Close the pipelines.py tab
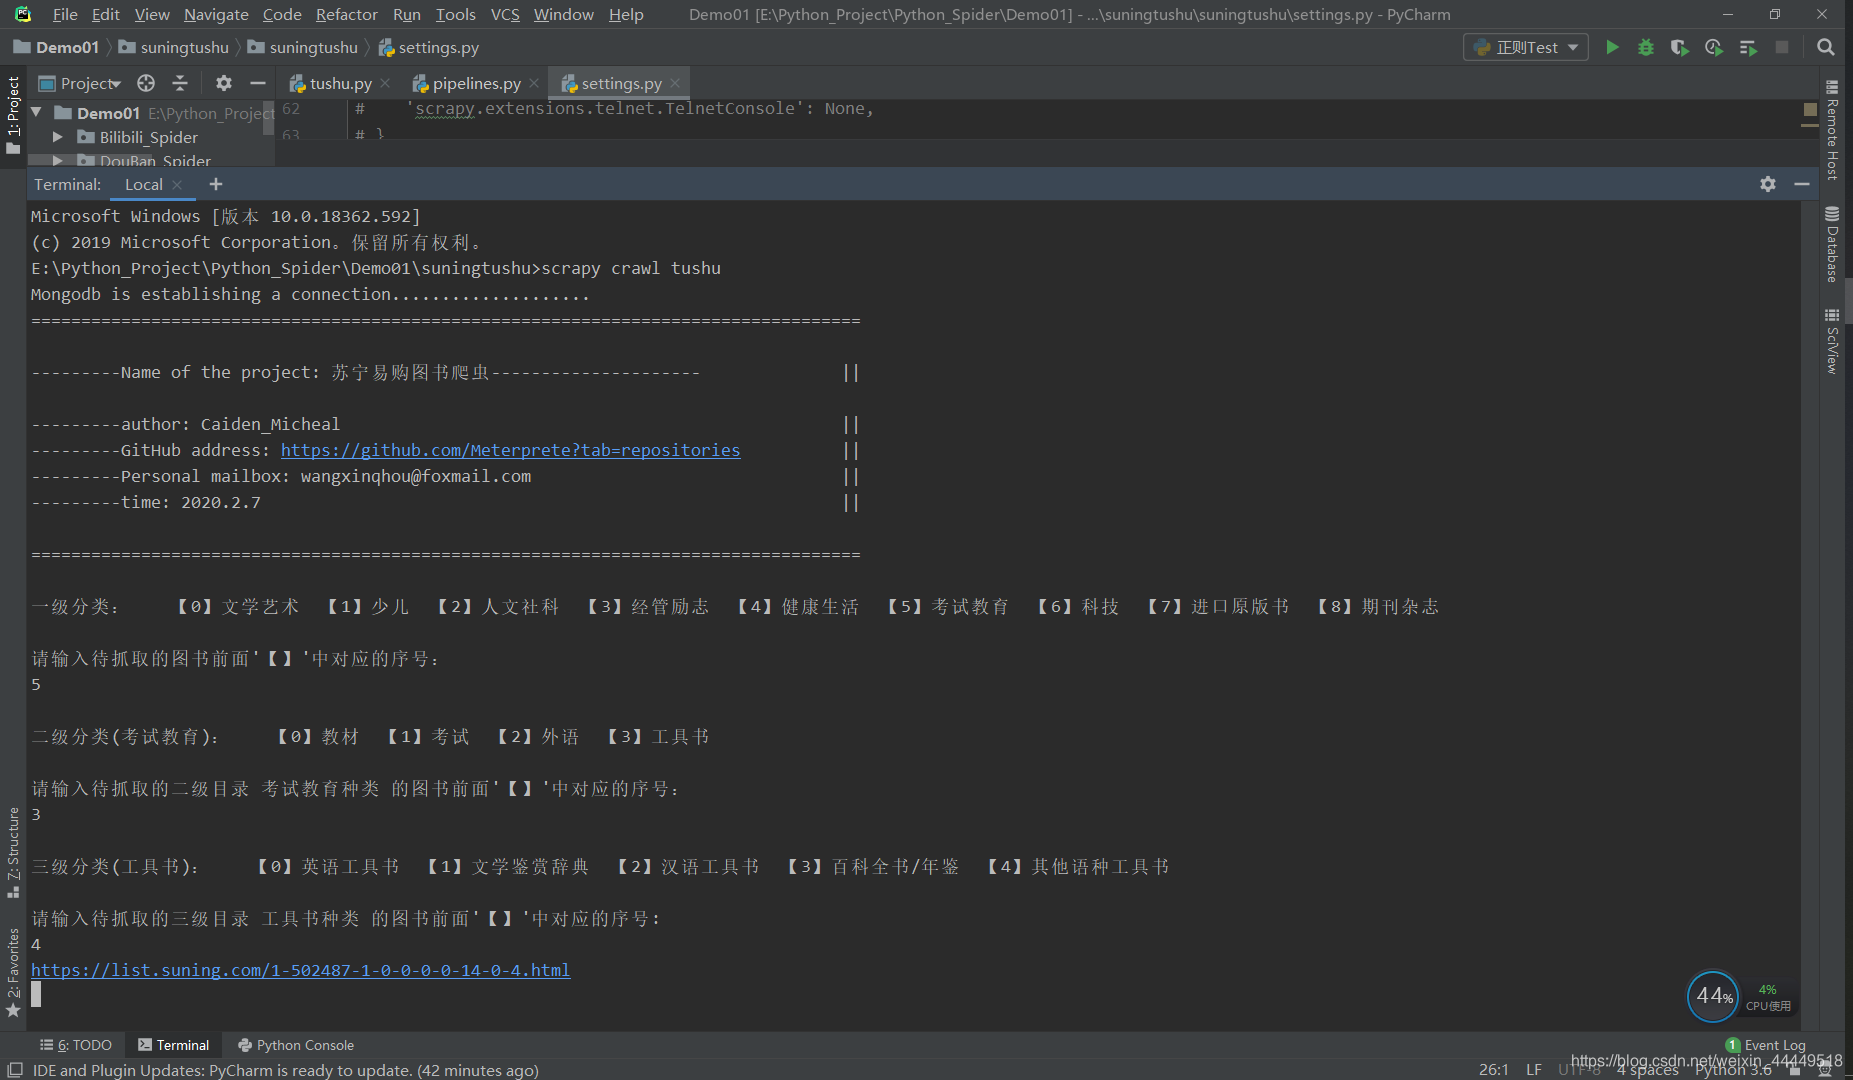This screenshot has height=1080, width=1853. click(534, 83)
